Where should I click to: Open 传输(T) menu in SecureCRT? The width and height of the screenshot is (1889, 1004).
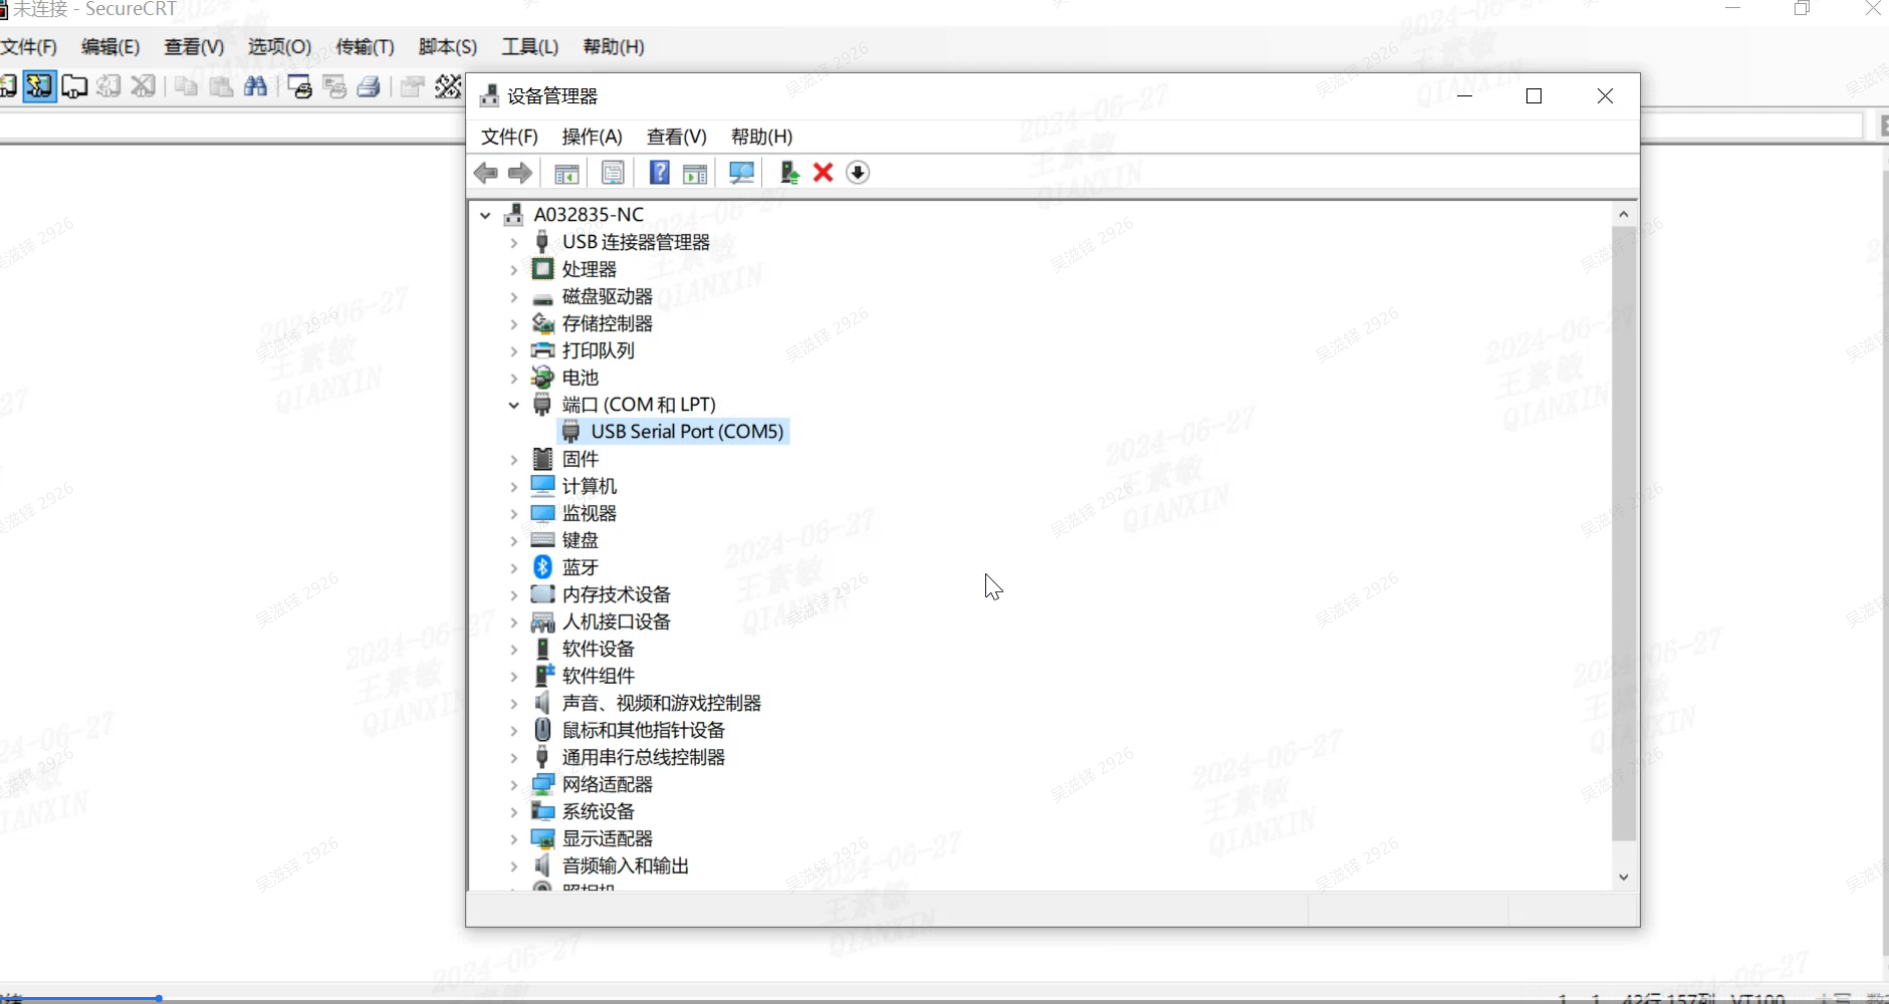tap(365, 47)
